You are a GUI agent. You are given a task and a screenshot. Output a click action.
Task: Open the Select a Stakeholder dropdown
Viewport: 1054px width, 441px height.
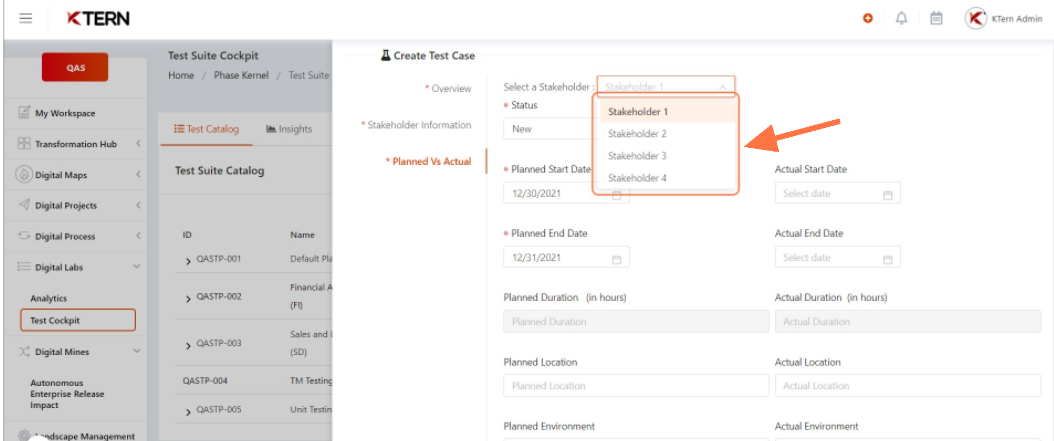tap(665, 87)
